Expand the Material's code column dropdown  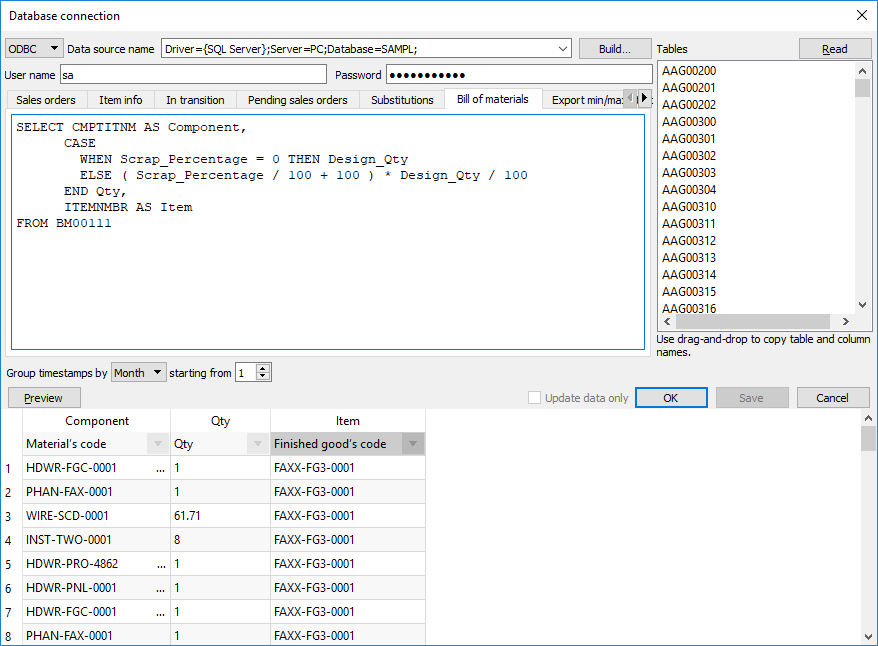[x=158, y=444]
